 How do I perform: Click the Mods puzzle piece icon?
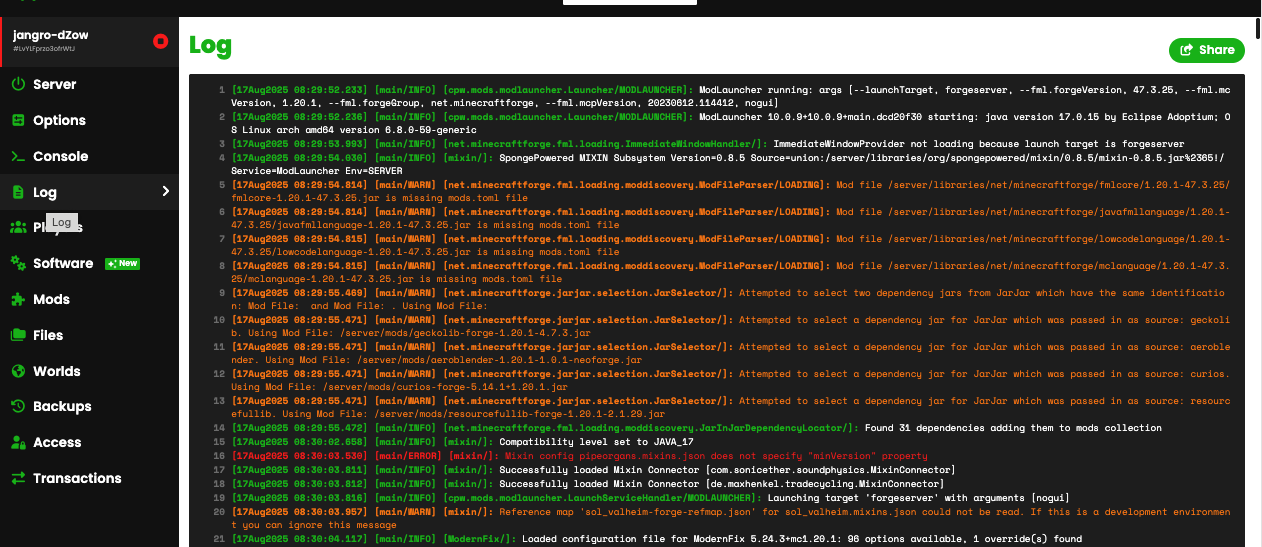pos(18,299)
